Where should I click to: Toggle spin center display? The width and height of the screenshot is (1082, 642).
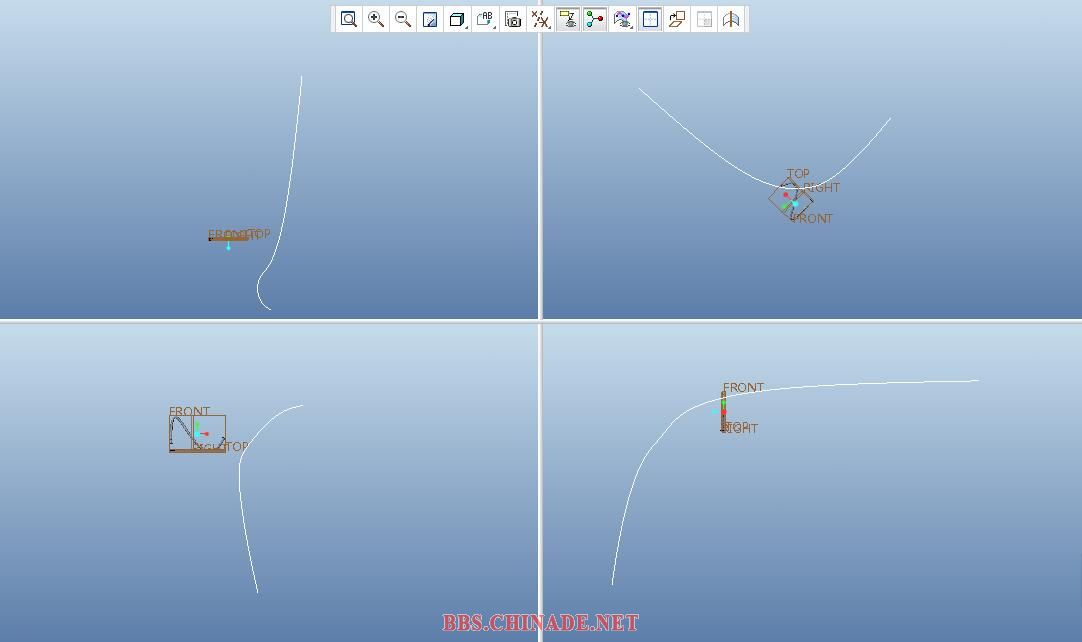coord(595,19)
